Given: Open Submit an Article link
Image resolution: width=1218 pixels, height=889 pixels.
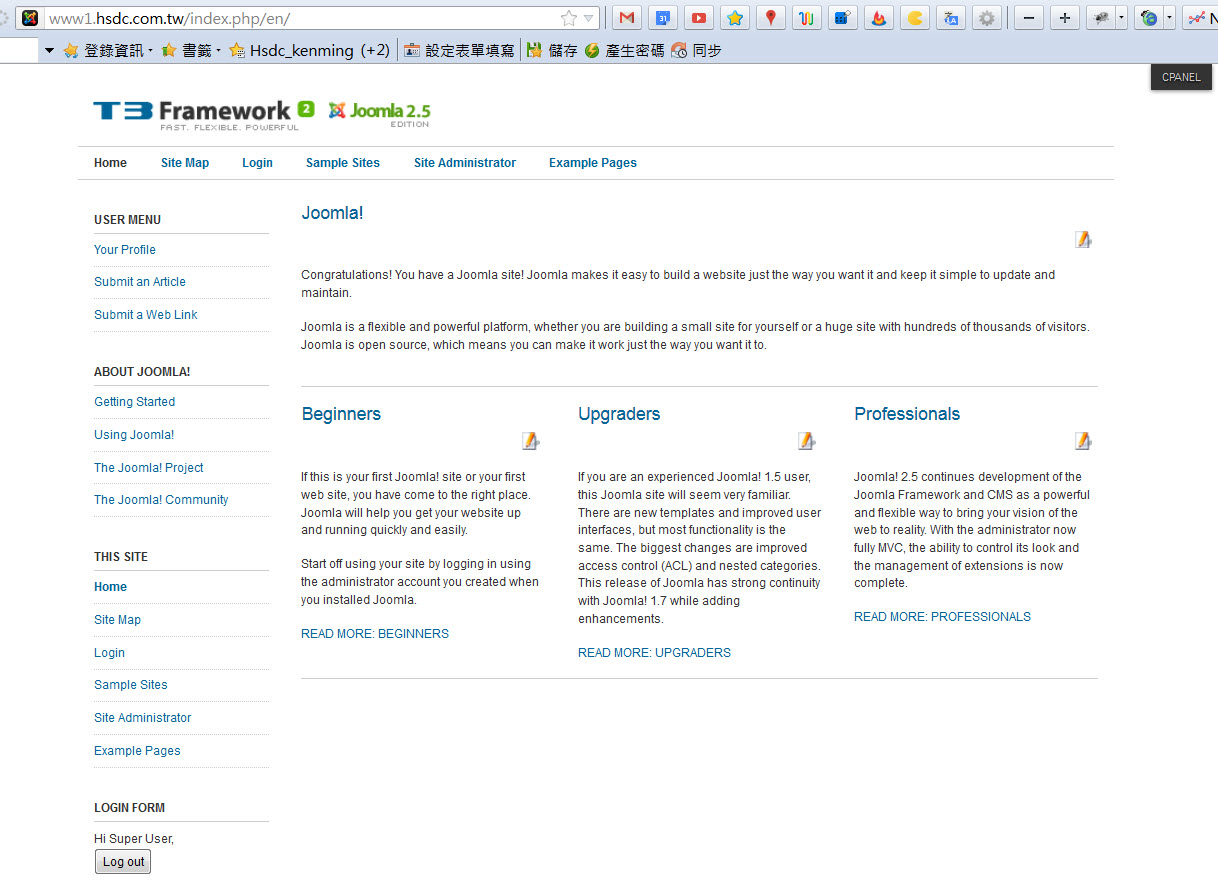Looking at the screenshot, I should [x=140, y=282].
